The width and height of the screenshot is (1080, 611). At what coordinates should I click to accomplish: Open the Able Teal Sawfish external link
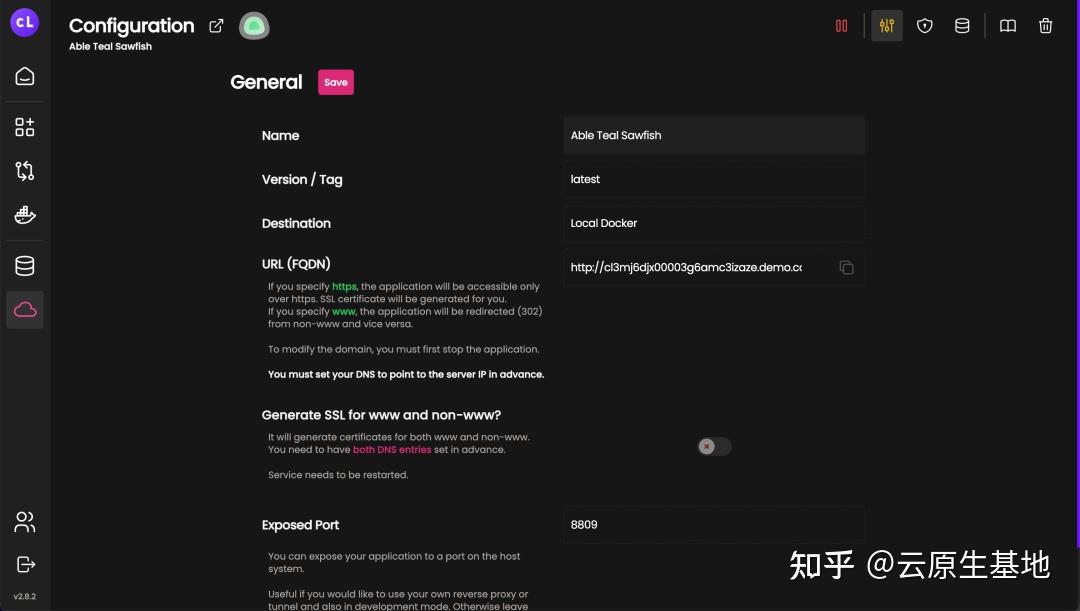tap(216, 26)
